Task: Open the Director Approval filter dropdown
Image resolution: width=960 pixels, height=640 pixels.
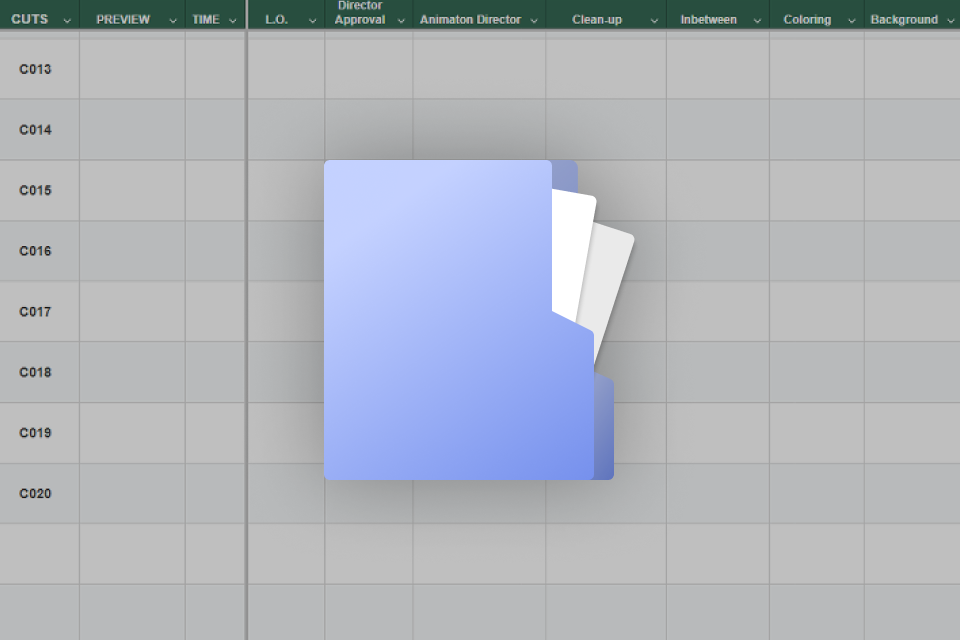Action: pyautogui.click(x=401, y=20)
